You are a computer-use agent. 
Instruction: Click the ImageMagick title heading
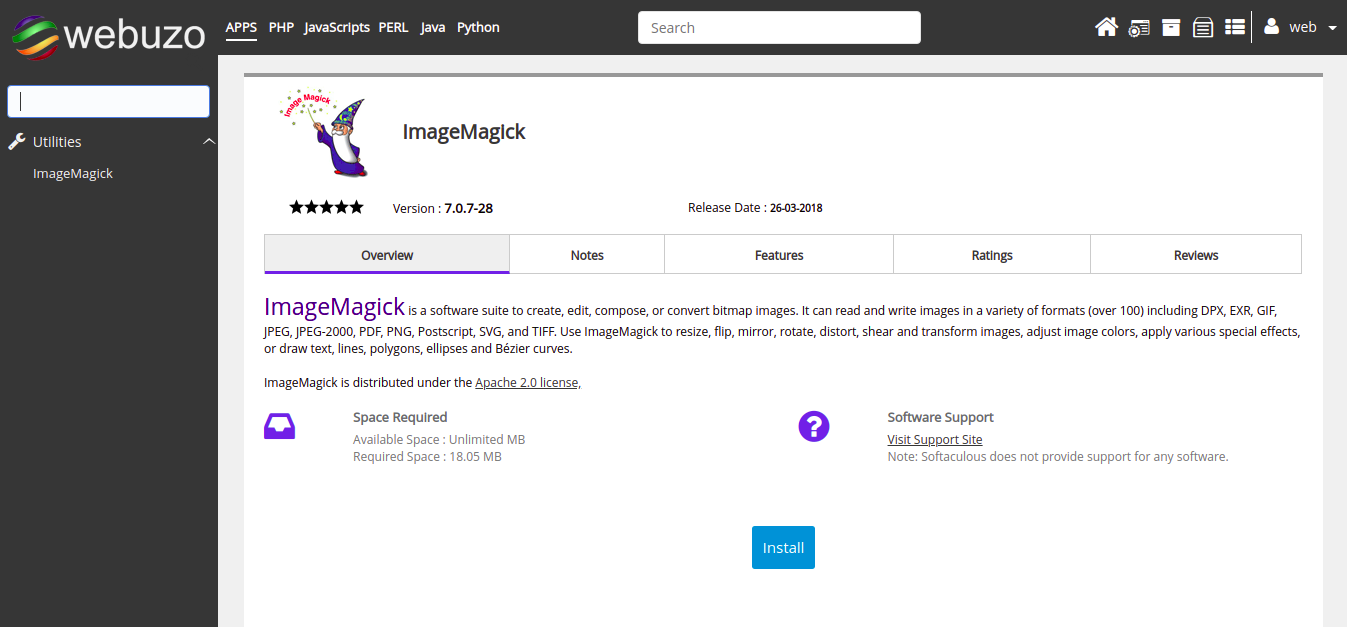point(464,132)
